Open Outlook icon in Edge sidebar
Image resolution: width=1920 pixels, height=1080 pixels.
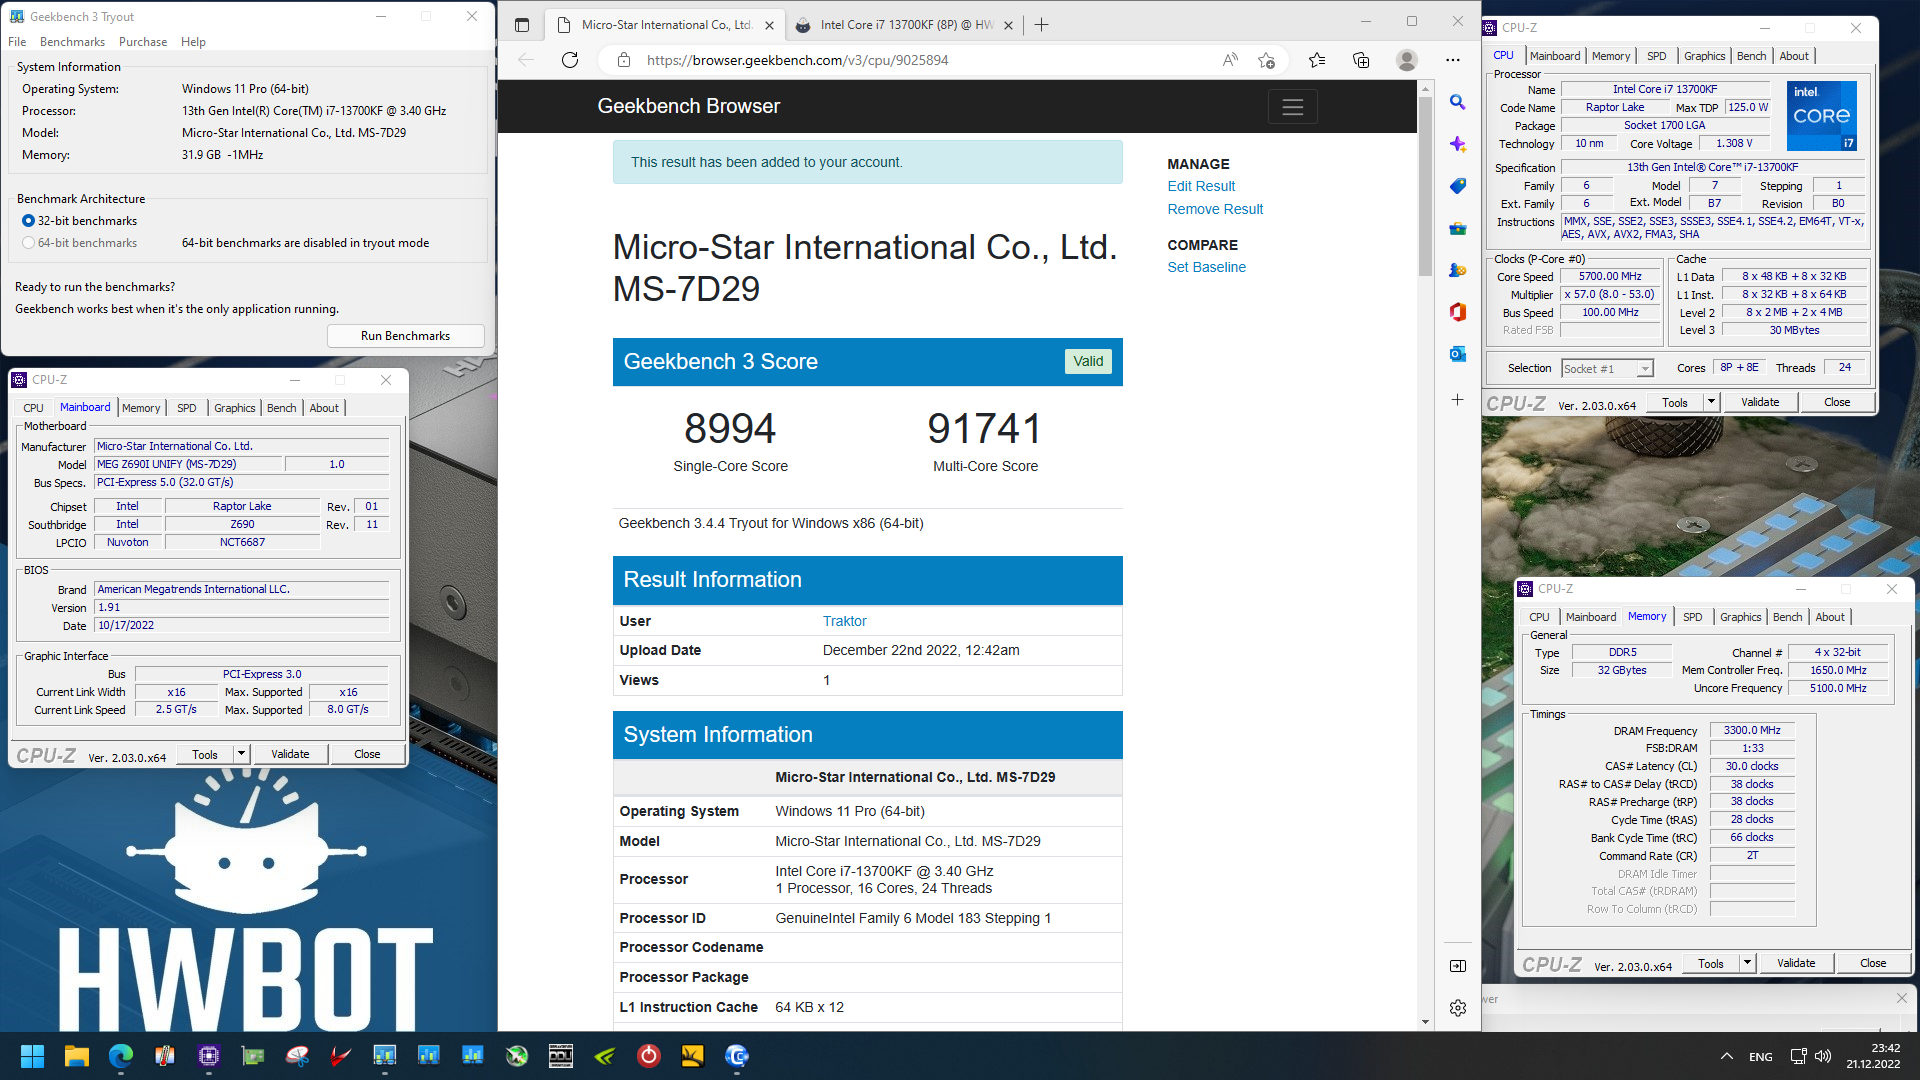click(x=1458, y=354)
